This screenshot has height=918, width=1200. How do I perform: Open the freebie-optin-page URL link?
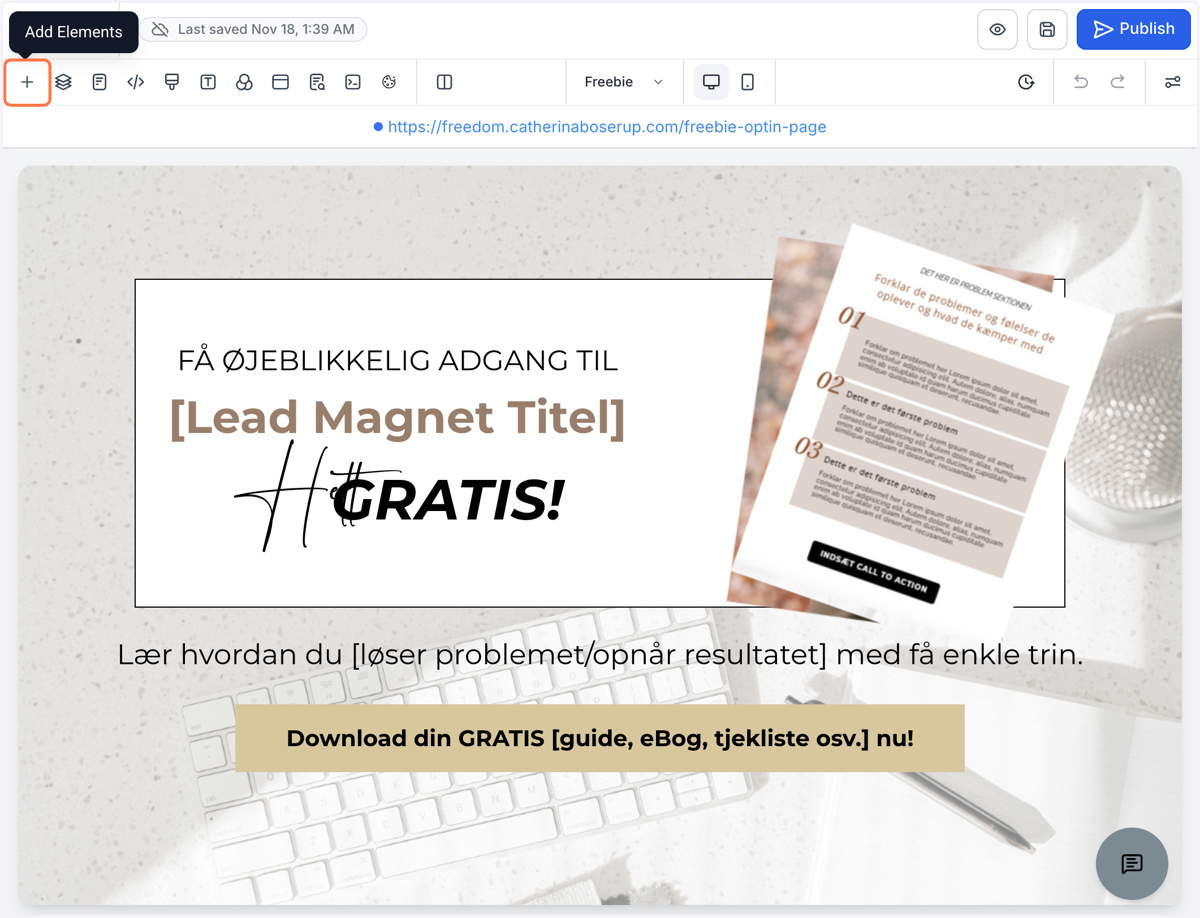[x=606, y=127]
